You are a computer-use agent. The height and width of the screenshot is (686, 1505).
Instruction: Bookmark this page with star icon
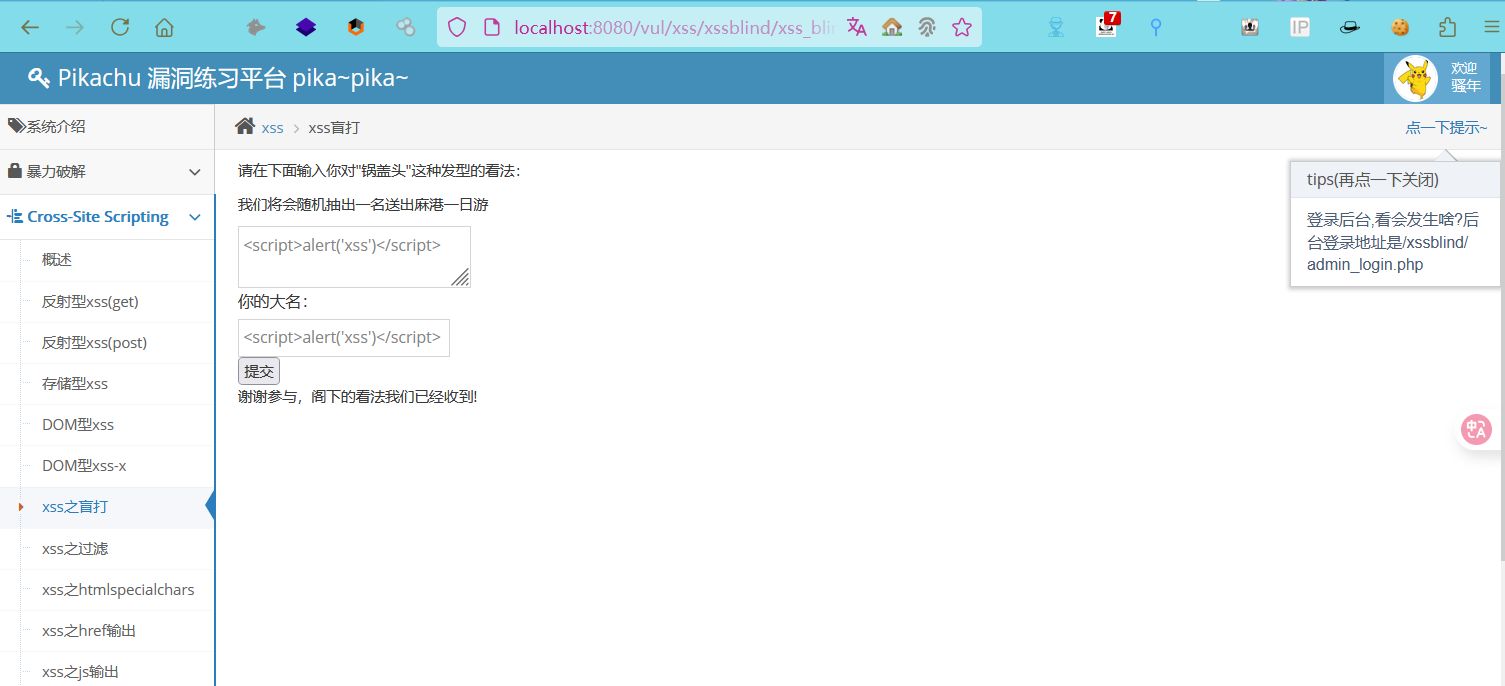click(962, 27)
